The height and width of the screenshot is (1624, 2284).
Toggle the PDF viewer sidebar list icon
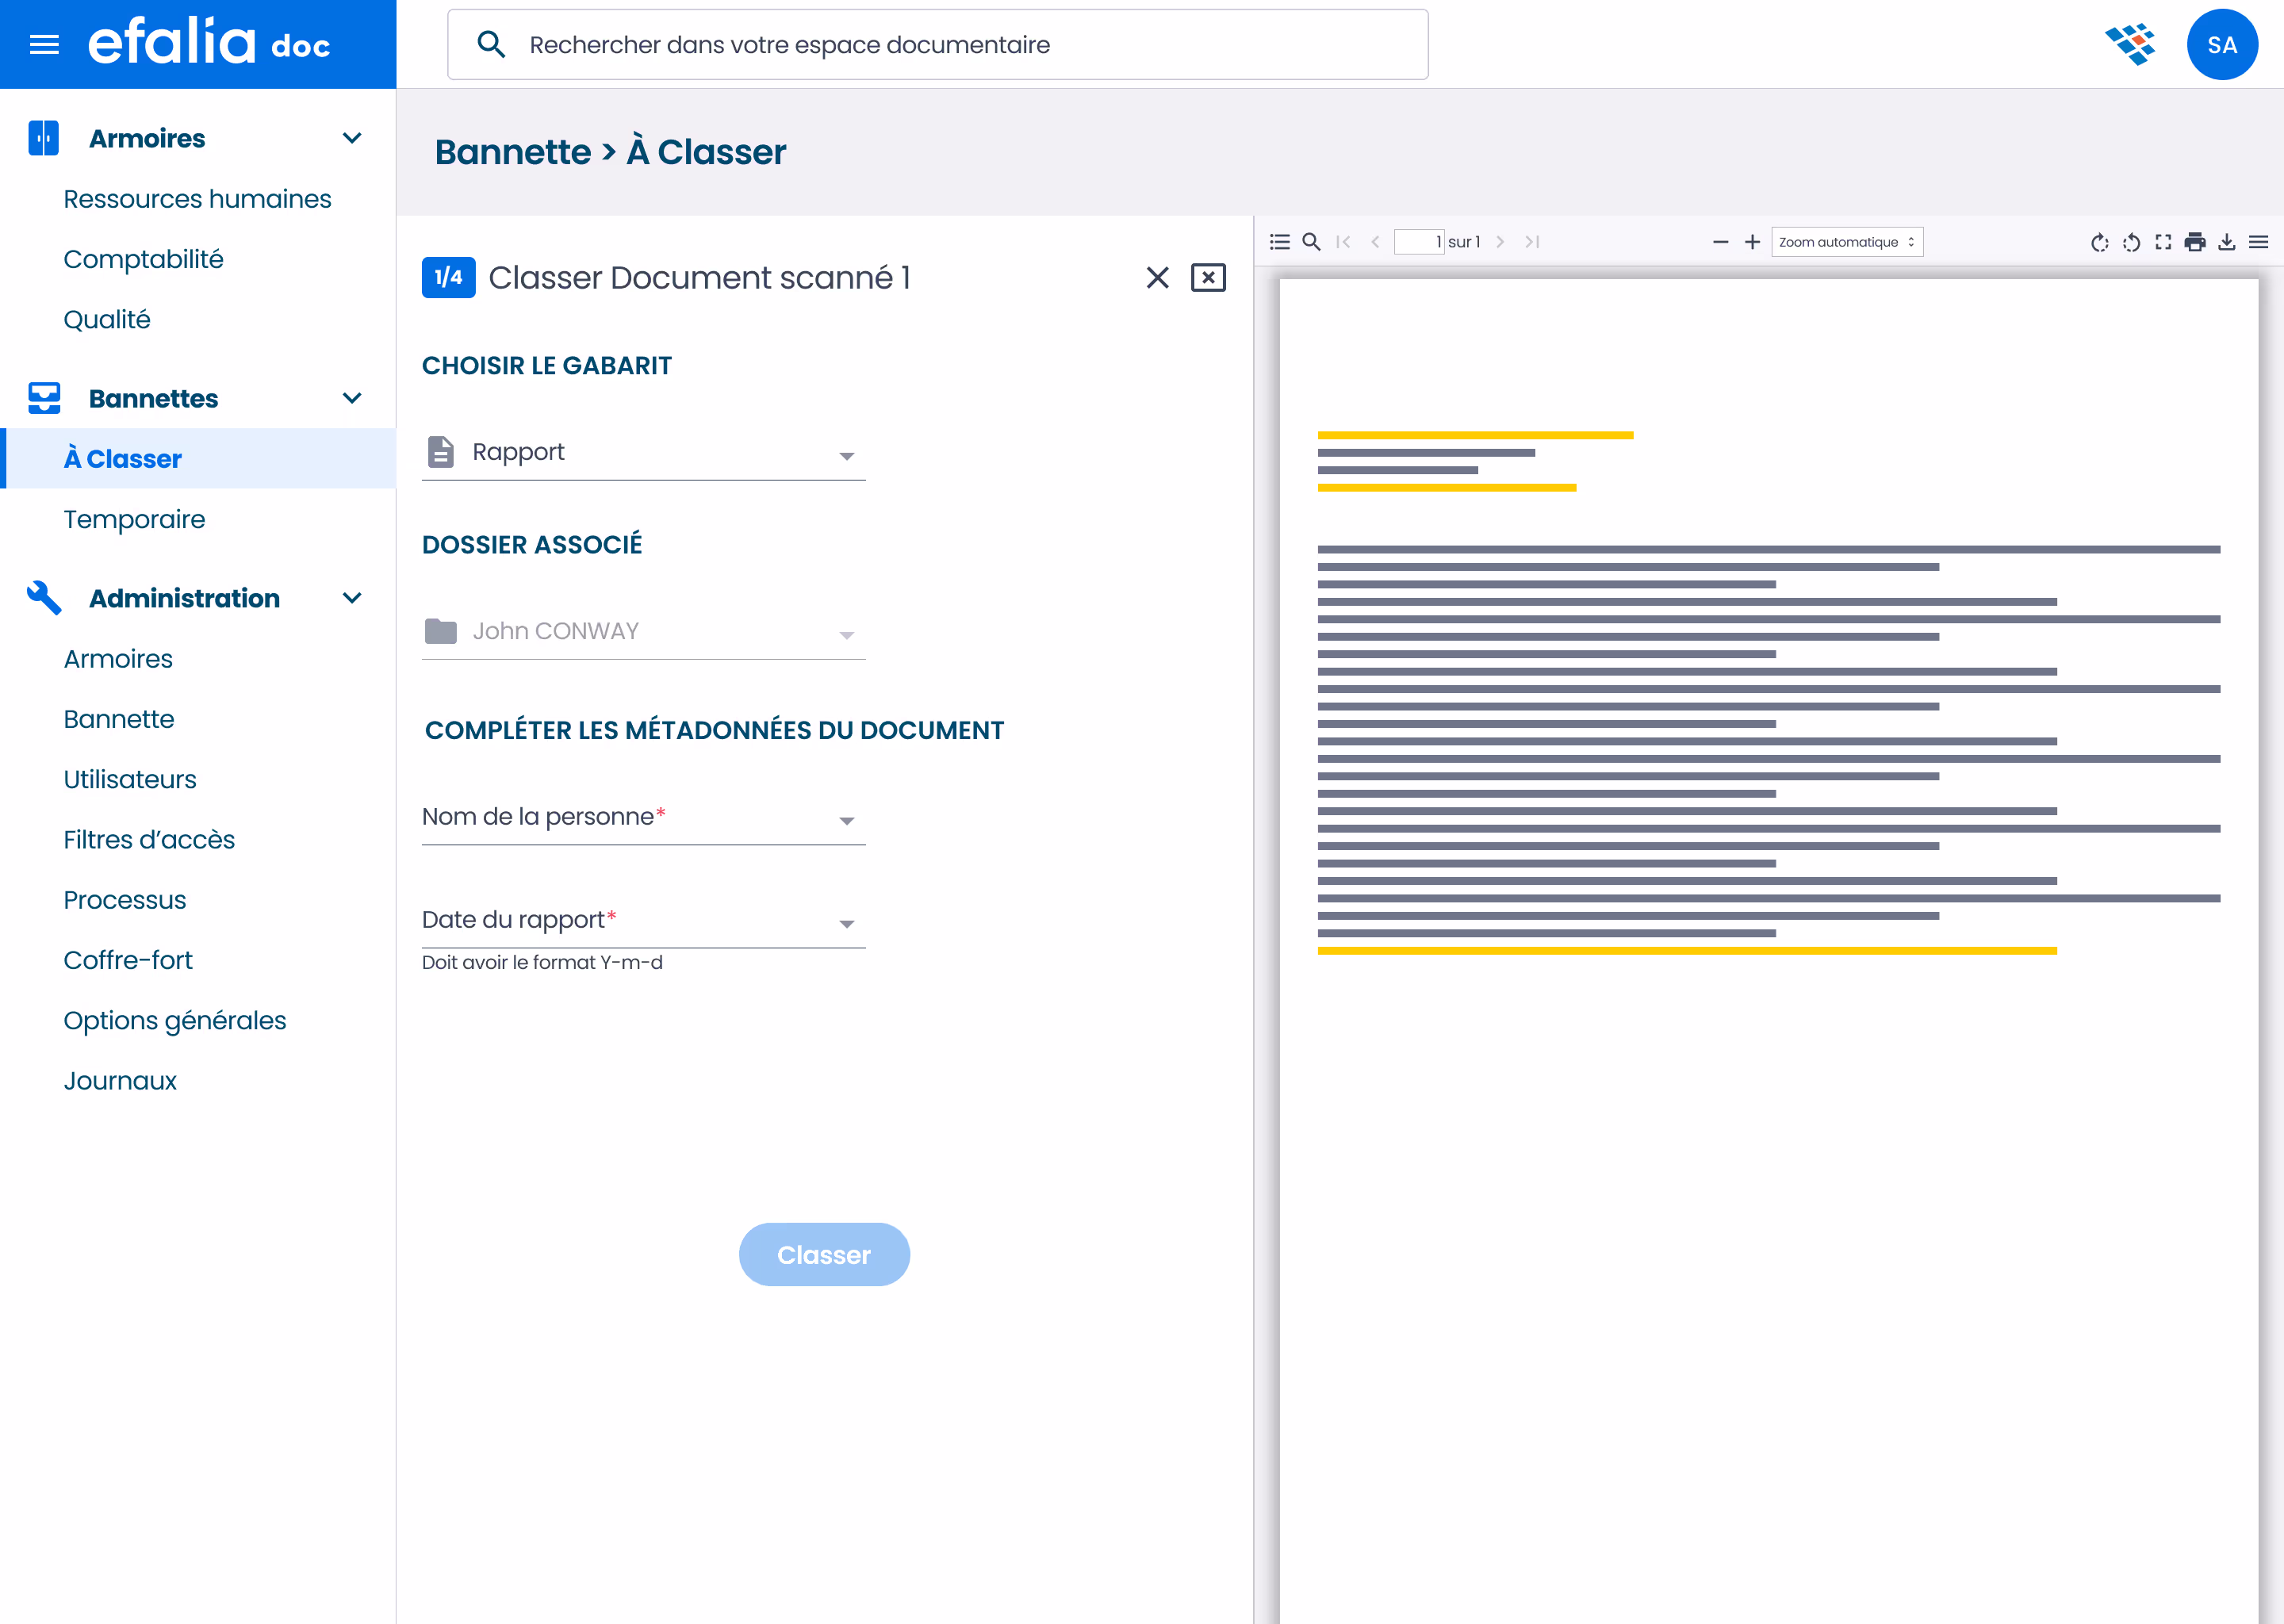pyautogui.click(x=1279, y=242)
